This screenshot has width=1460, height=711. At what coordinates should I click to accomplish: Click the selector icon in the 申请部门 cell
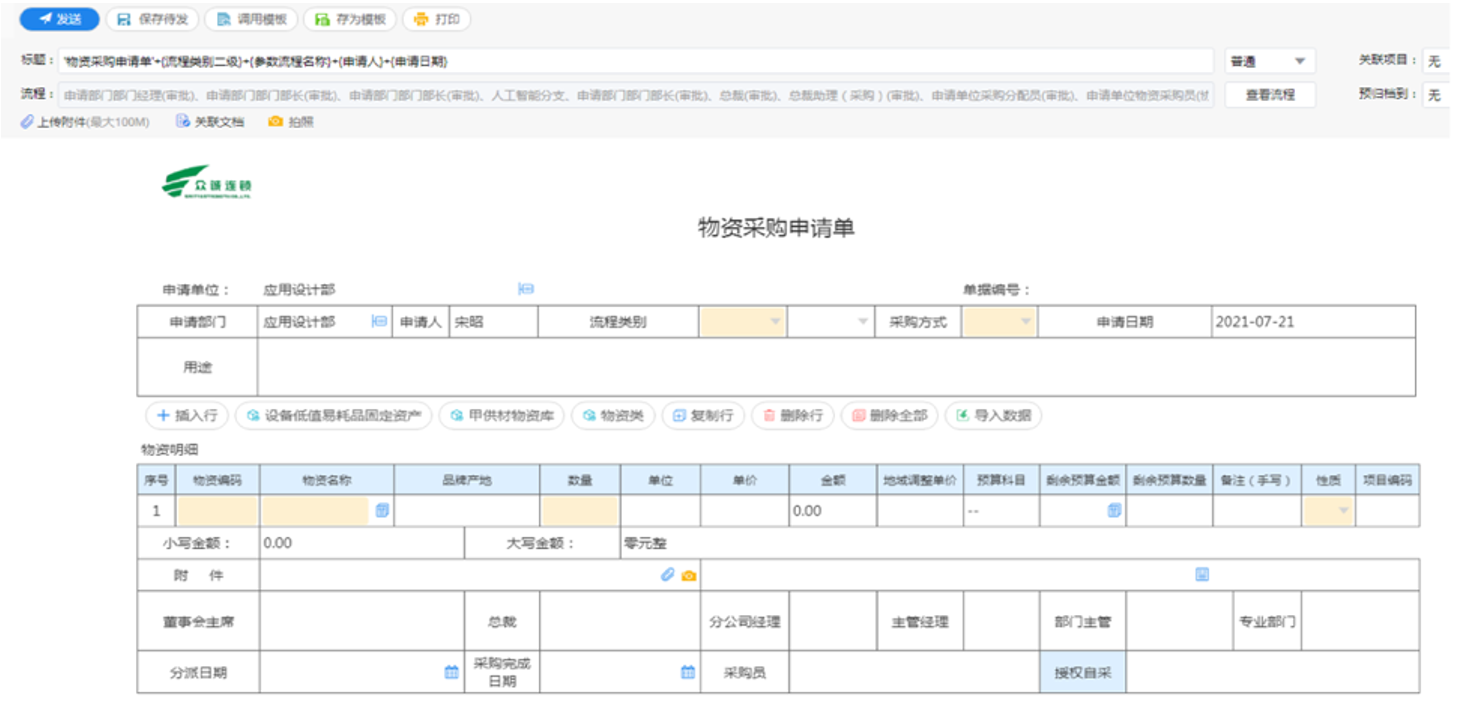(x=379, y=322)
